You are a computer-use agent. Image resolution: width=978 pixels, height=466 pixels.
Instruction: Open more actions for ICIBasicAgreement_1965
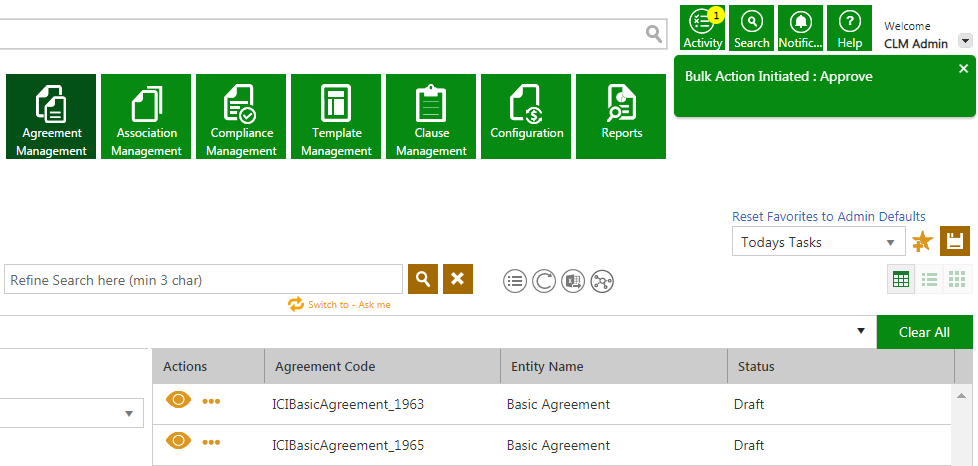[211, 442]
